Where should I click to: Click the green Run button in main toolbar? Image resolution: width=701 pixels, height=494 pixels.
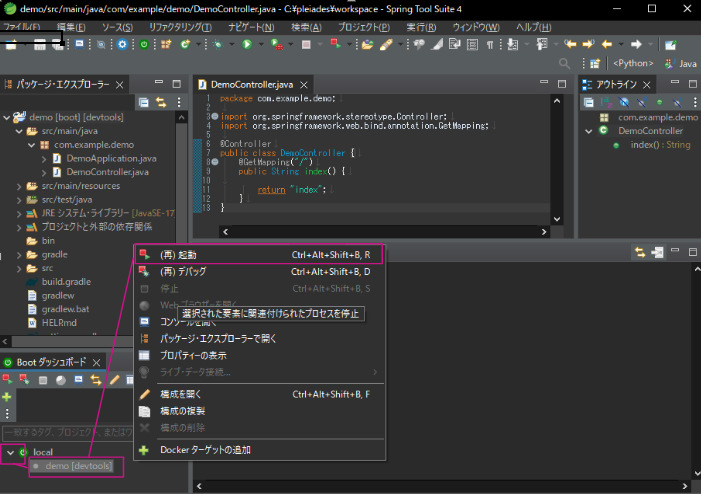pos(247,44)
